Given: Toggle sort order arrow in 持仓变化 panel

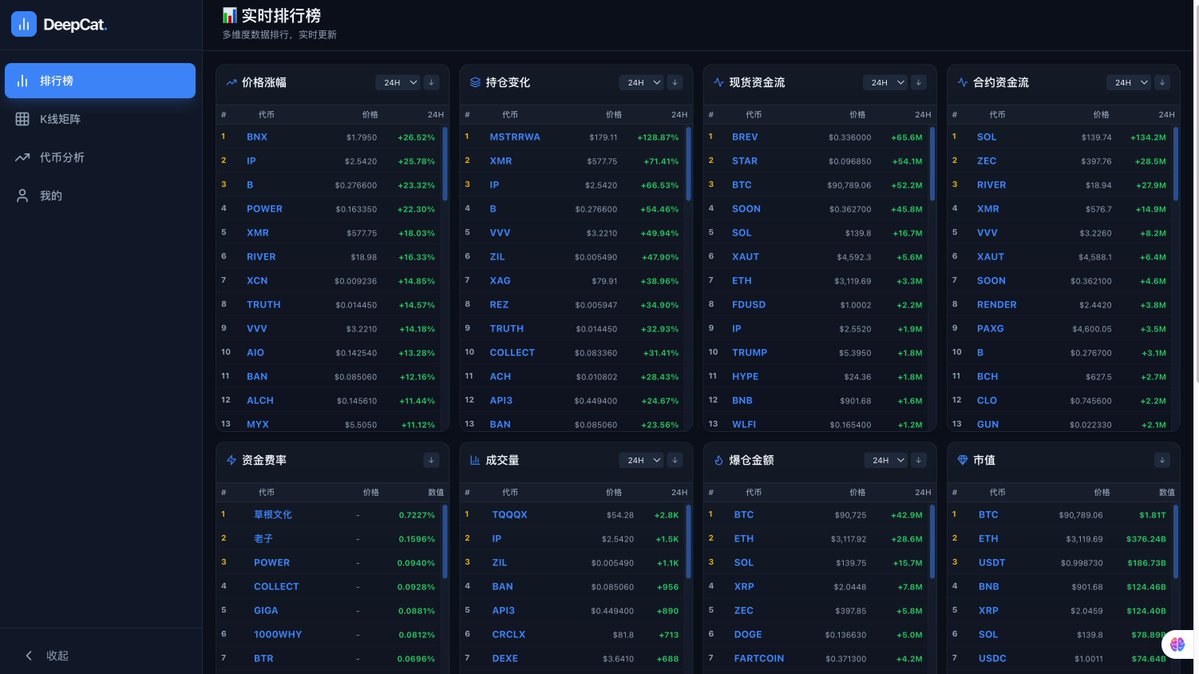Looking at the screenshot, I should point(674,82).
